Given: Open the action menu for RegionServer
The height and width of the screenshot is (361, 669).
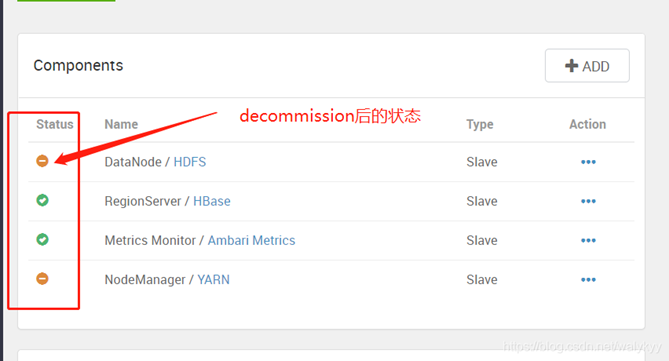Looking at the screenshot, I should (x=588, y=201).
